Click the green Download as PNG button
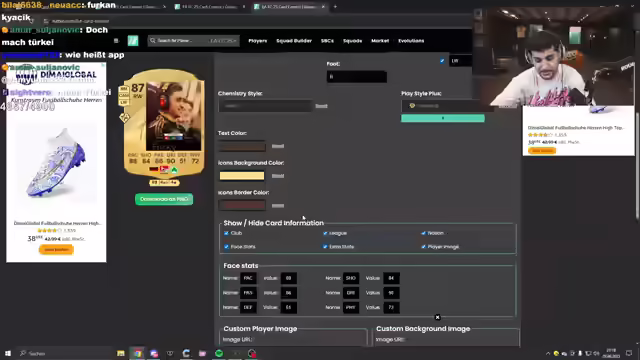Image resolution: width=640 pixels, height=360 pixels. (164, 199)
